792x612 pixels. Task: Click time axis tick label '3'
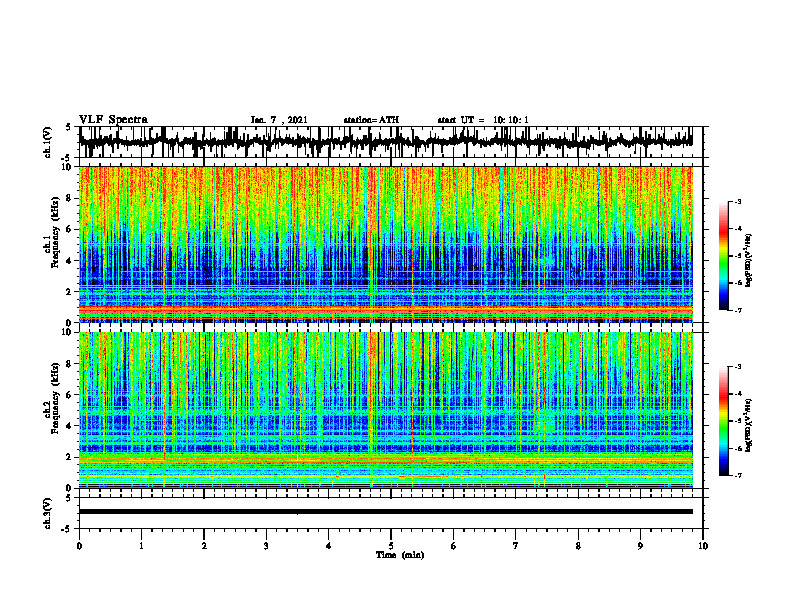tap(266, 546)
